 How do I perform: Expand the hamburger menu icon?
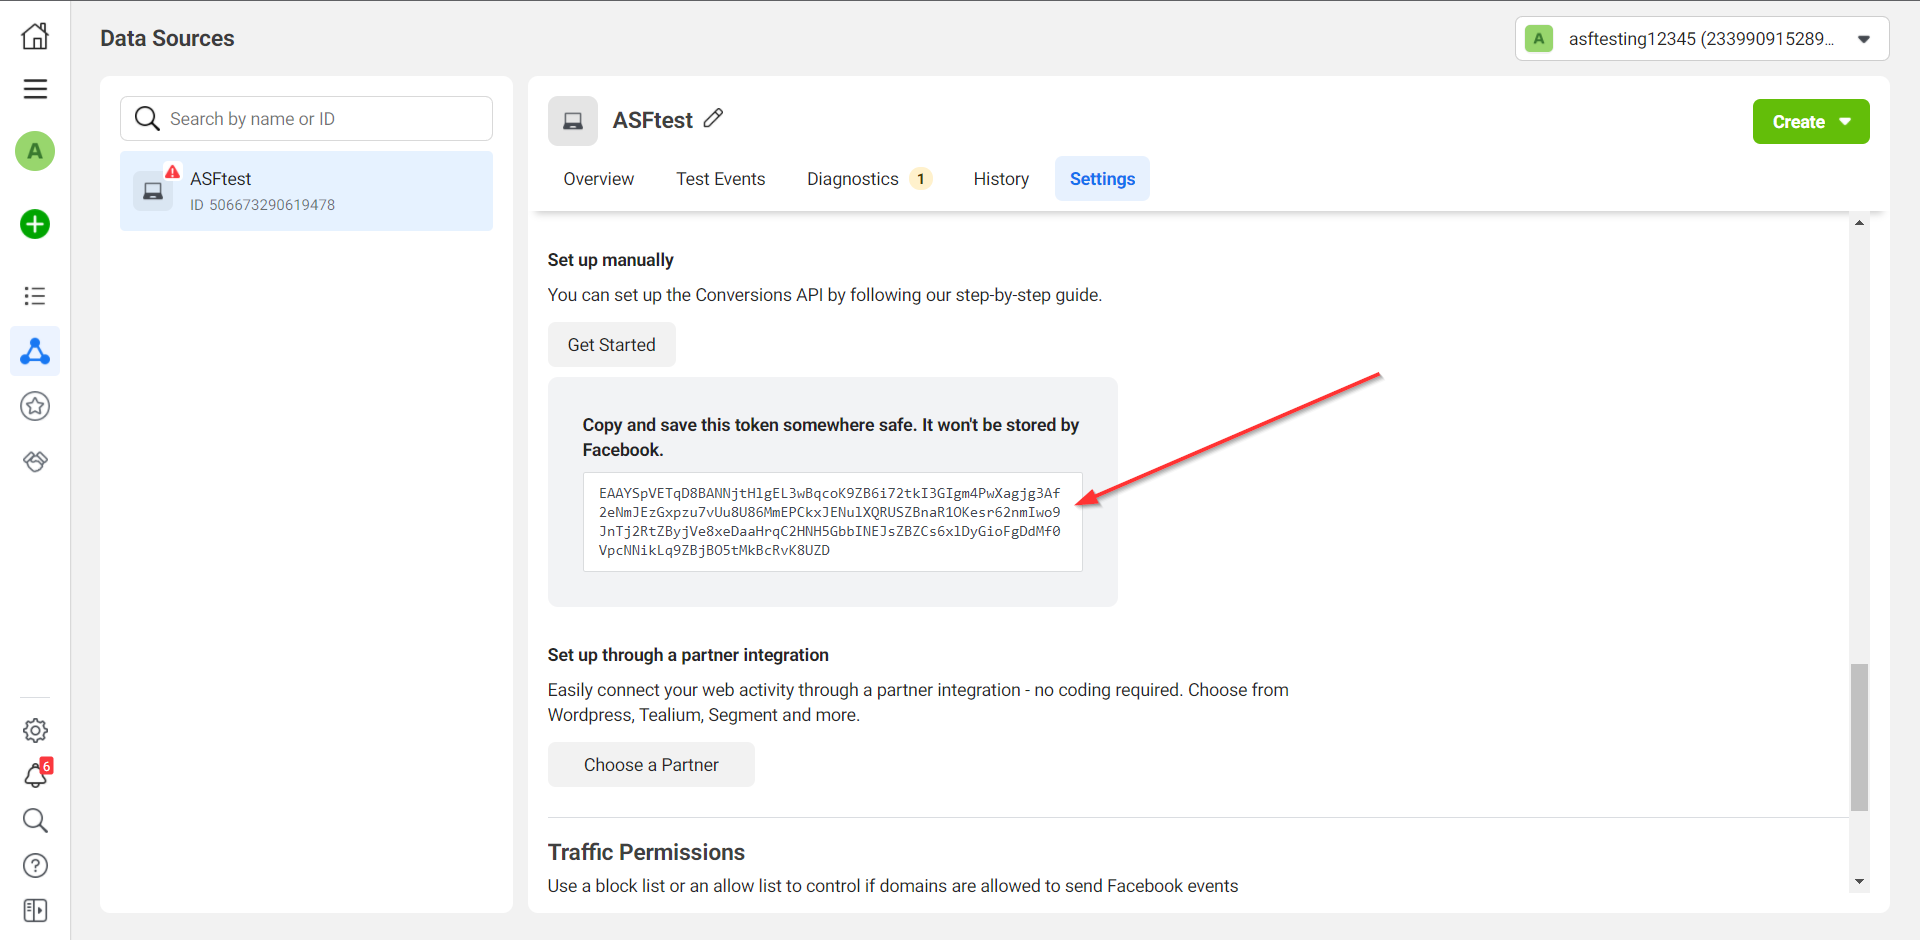coord(35,89)
